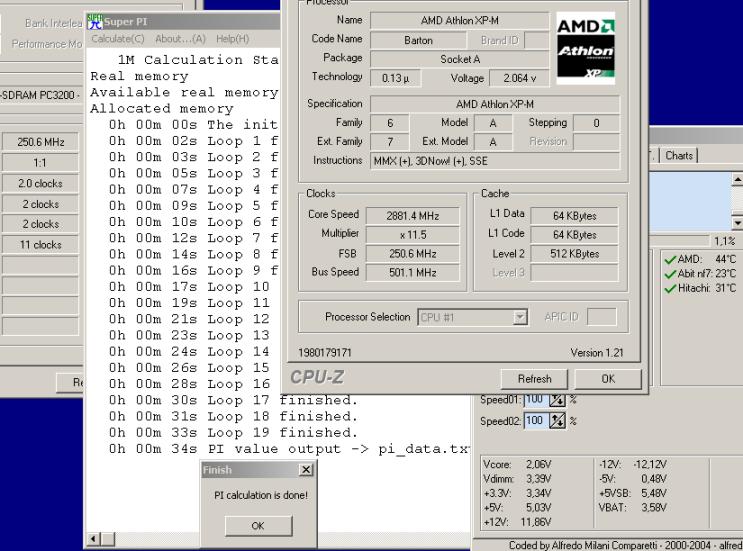The image size is (743, 551).
Task: Click the 1:1 ratio field in memory window
Action: [x=41, y=163]
